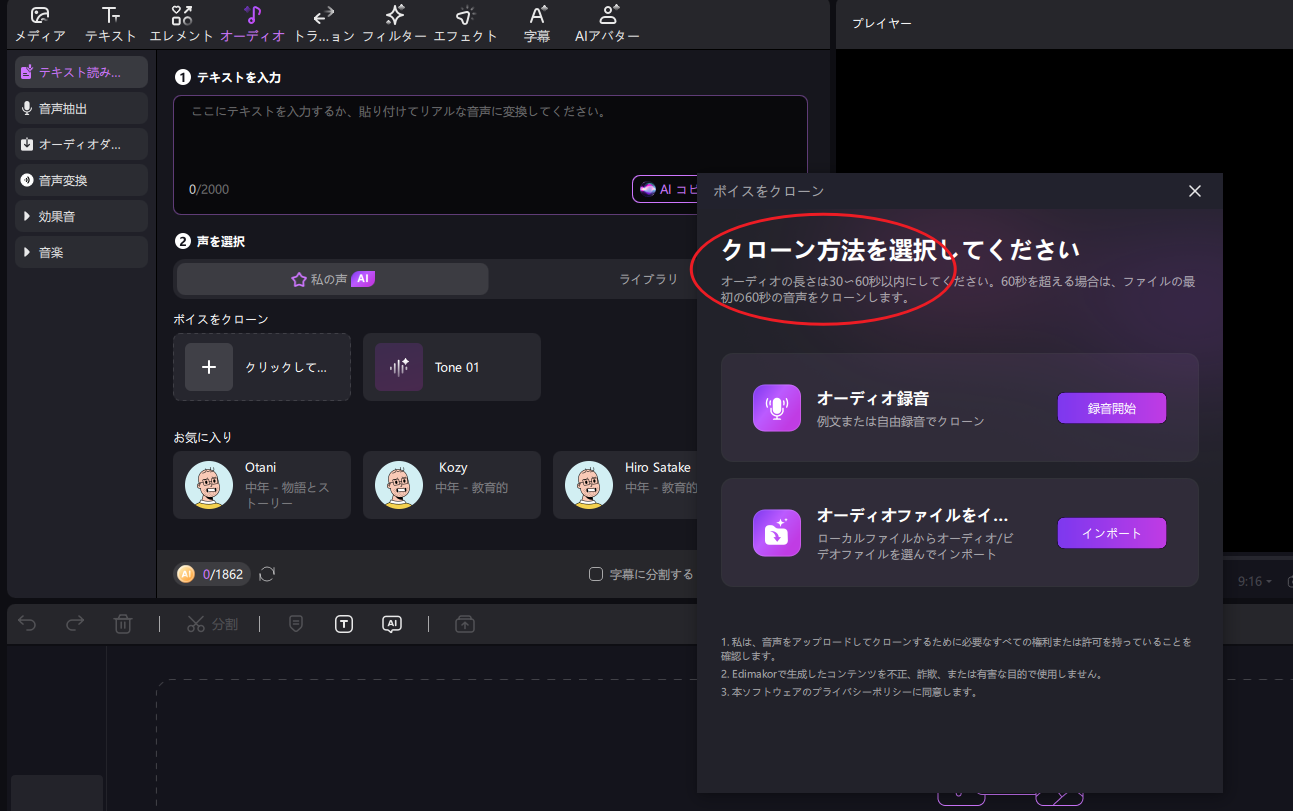This screenshot has height=811, width=1293.
Task: Select オーディオダウンロード sidebar item
Action: (x=81, y=144)
